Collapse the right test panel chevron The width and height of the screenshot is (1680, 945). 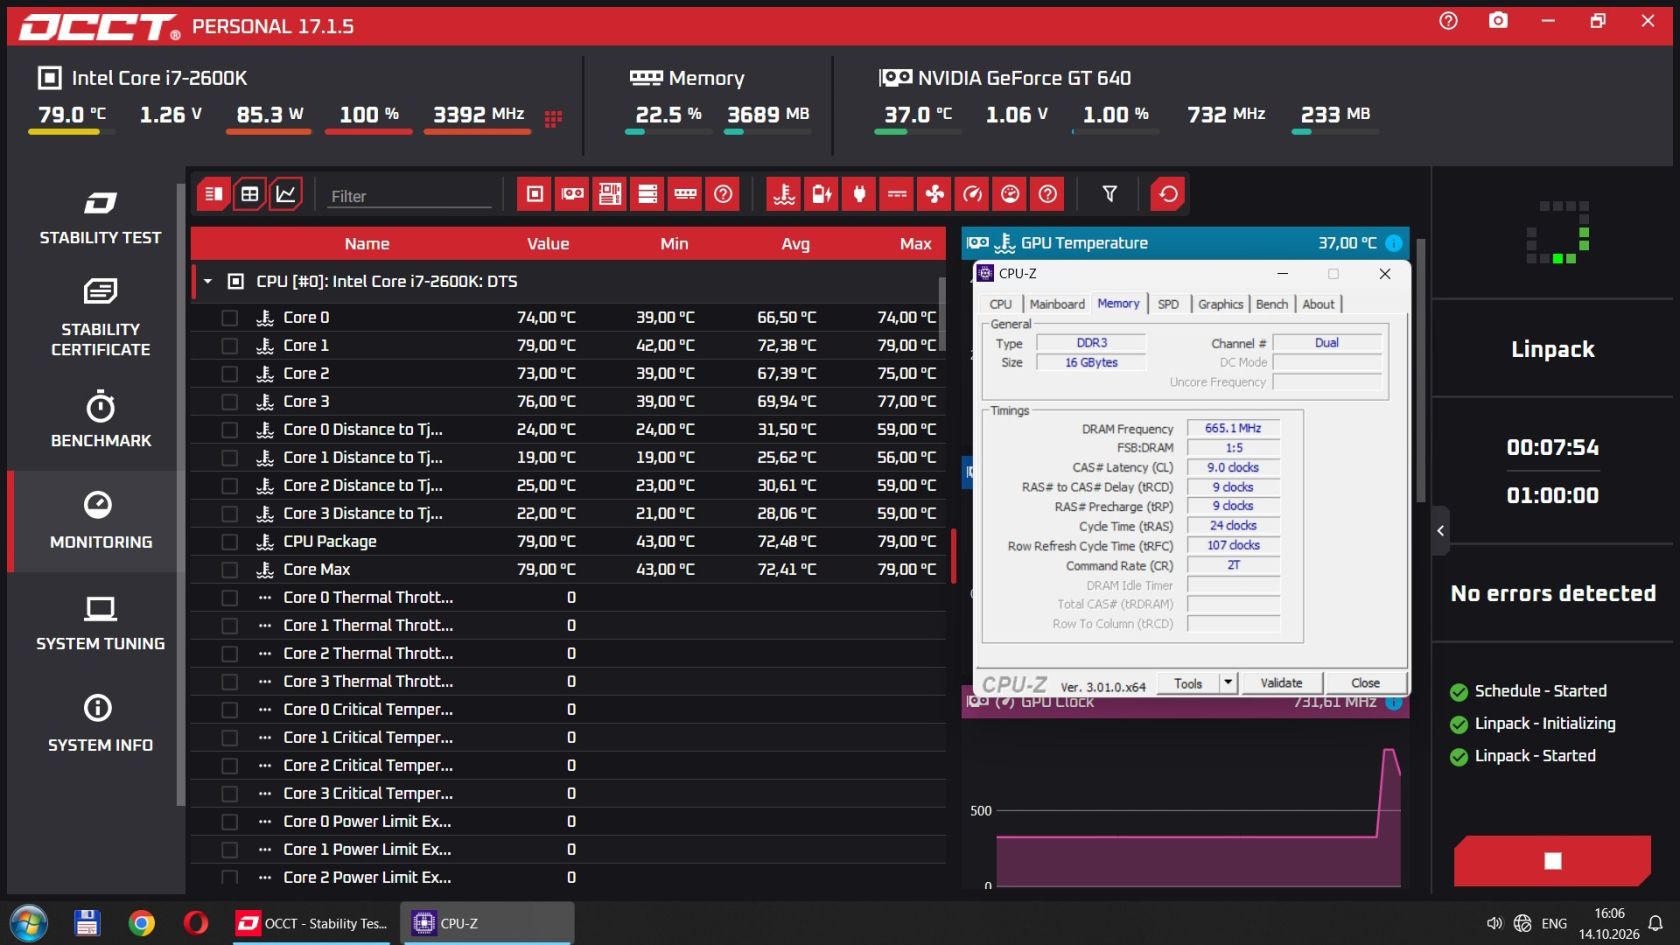tap(1441, 531)
